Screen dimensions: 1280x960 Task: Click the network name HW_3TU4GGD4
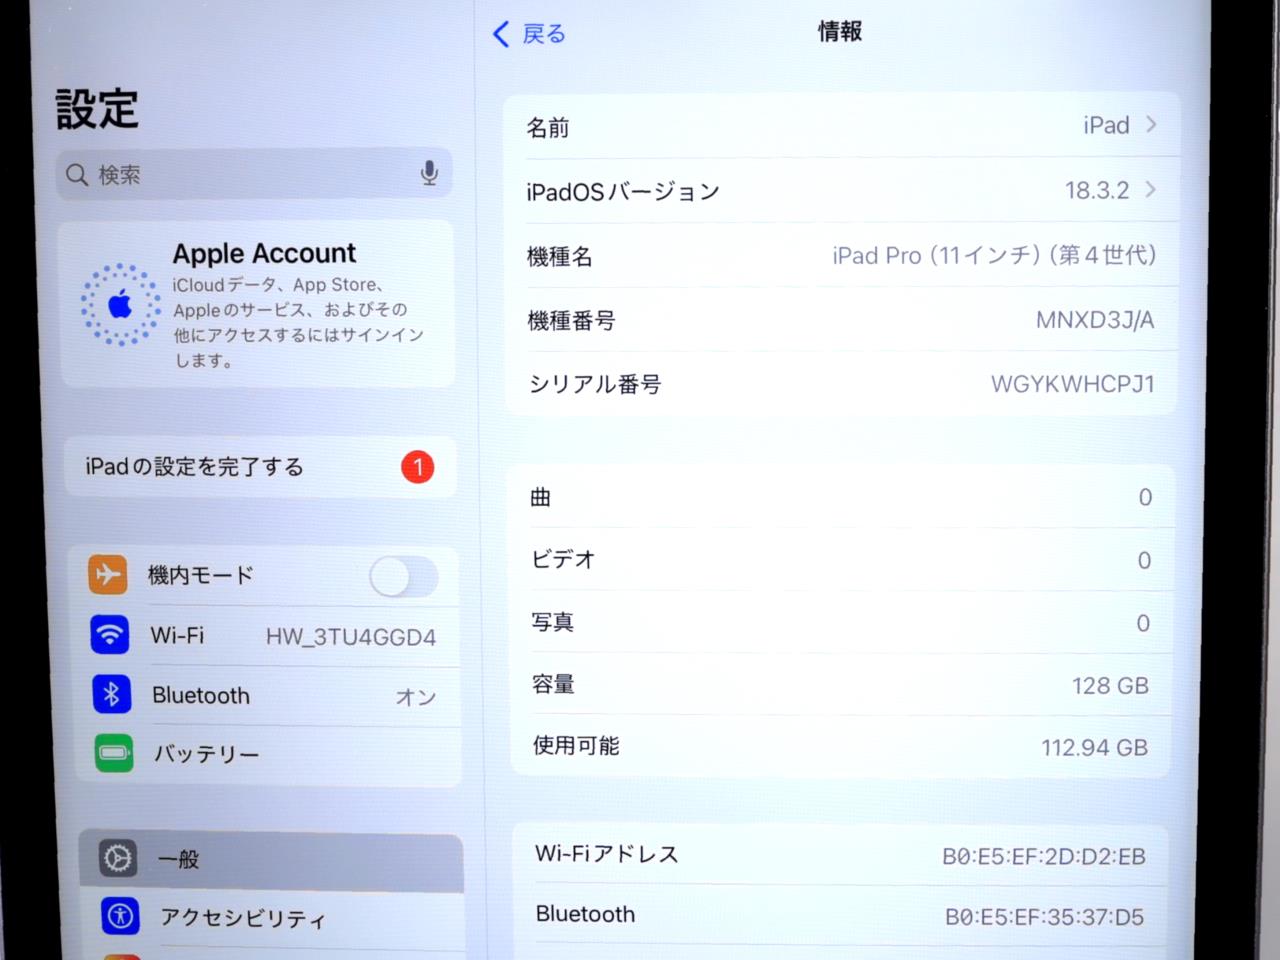(351, 637)
